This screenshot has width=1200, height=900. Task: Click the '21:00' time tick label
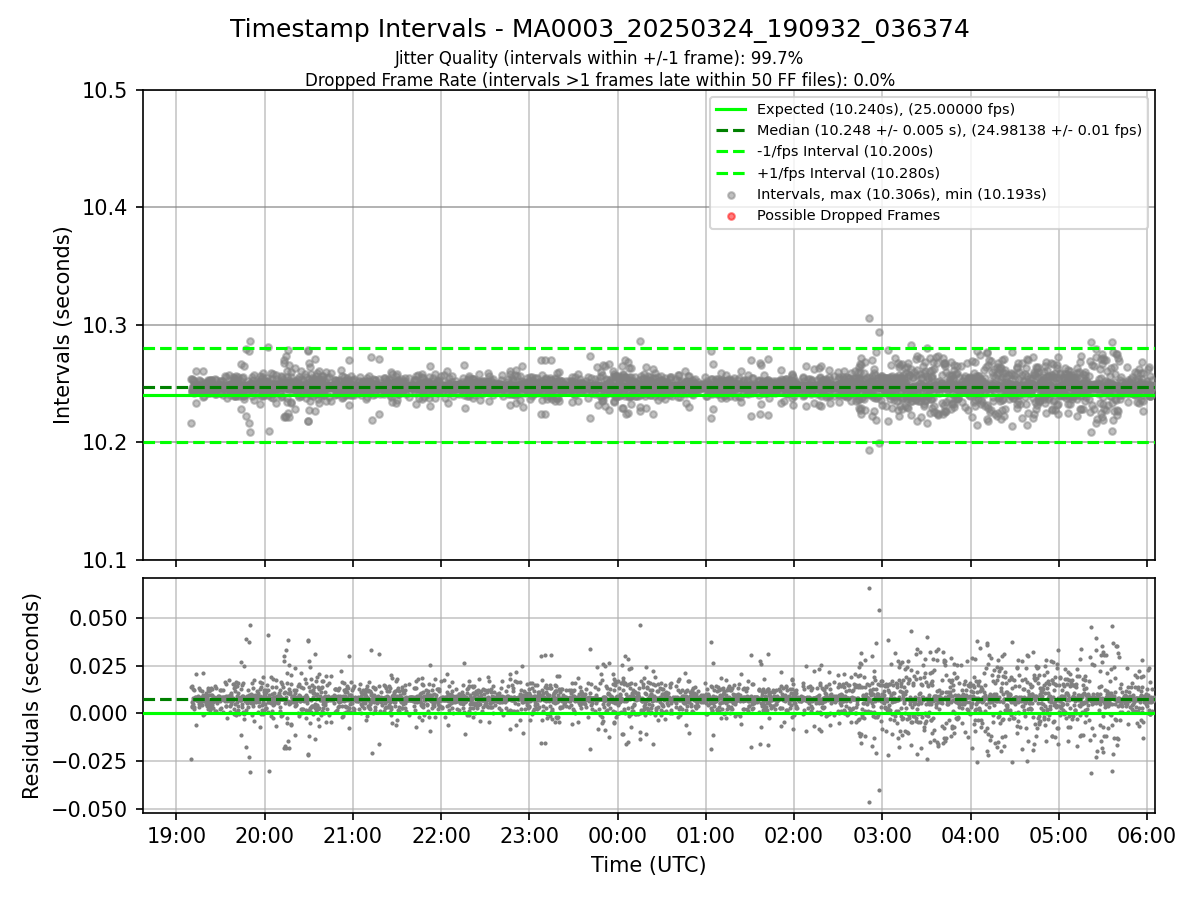pyautogui.click(x=353, y=836)
